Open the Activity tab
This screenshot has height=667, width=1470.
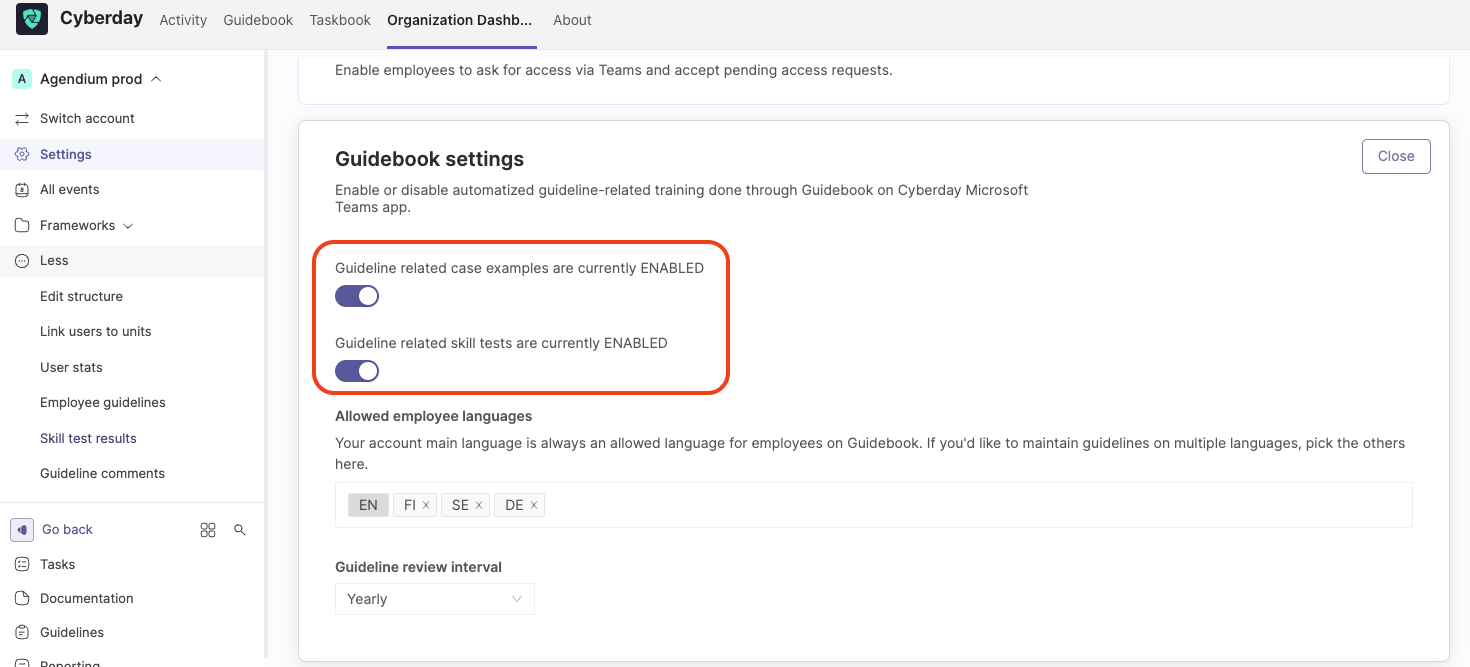(183, 20)
